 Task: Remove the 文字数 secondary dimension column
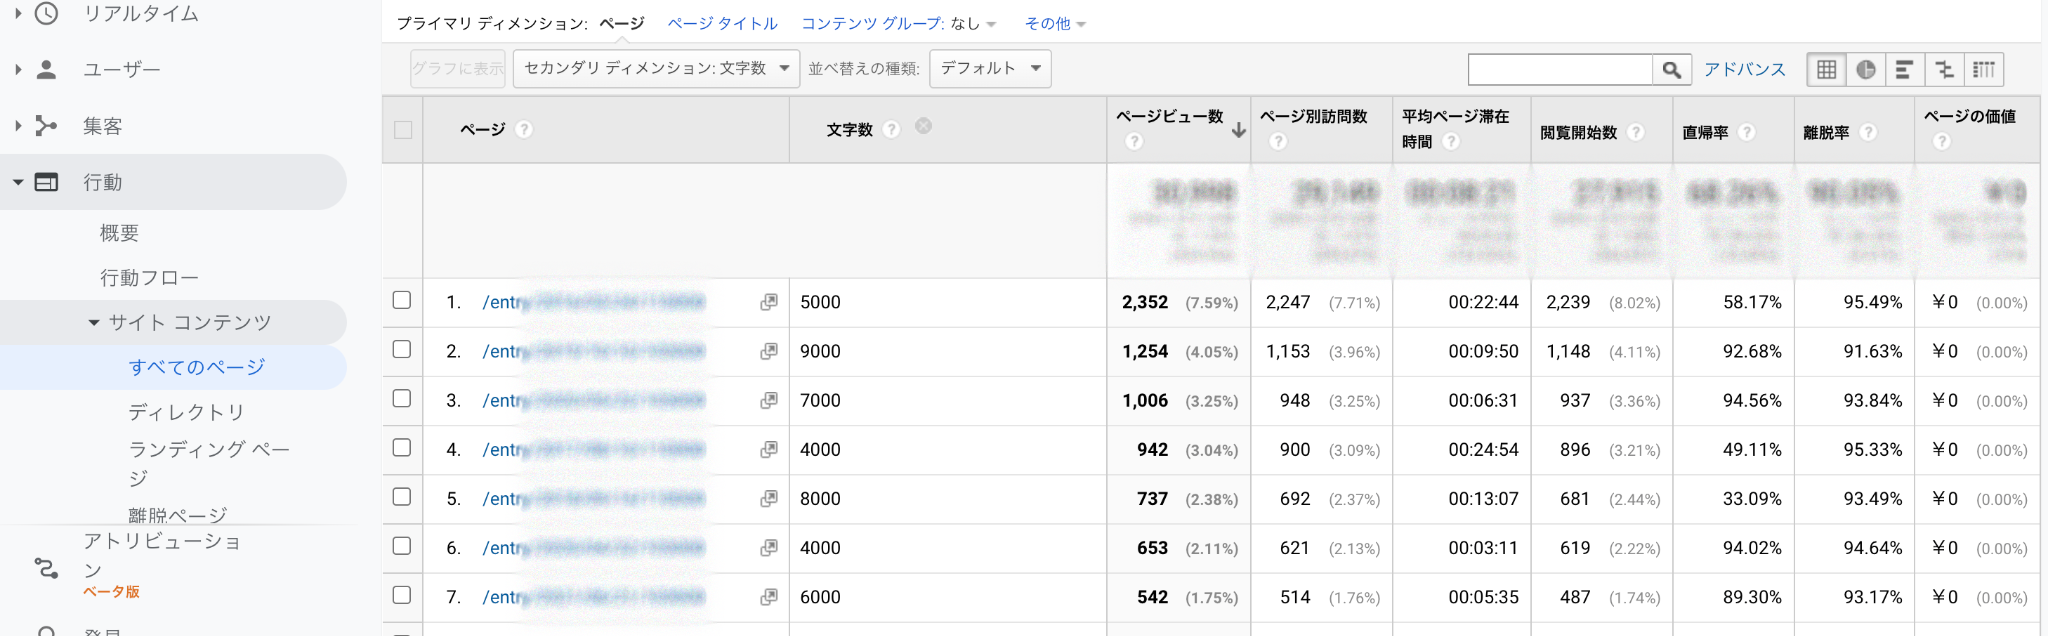924,126
